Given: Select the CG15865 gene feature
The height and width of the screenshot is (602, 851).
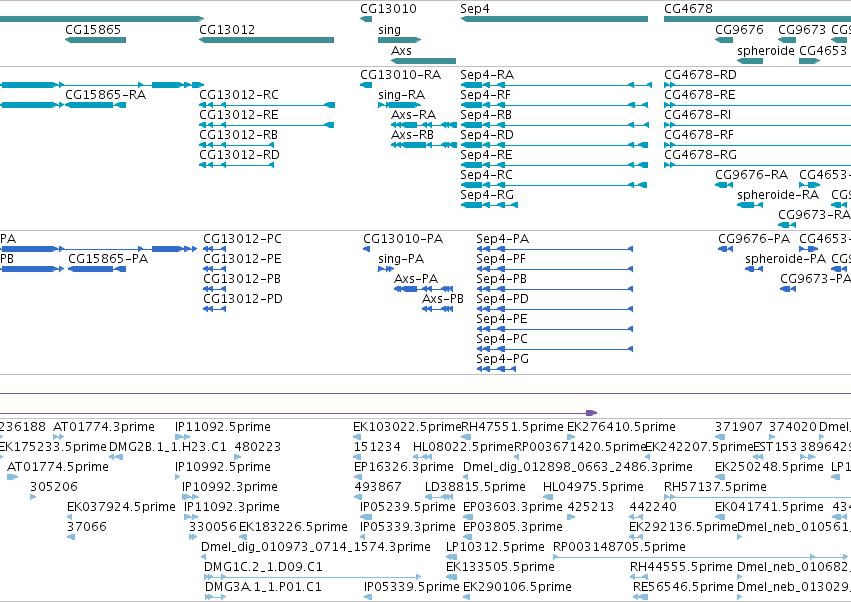Looking at the screenshot, I should [96, 40].
